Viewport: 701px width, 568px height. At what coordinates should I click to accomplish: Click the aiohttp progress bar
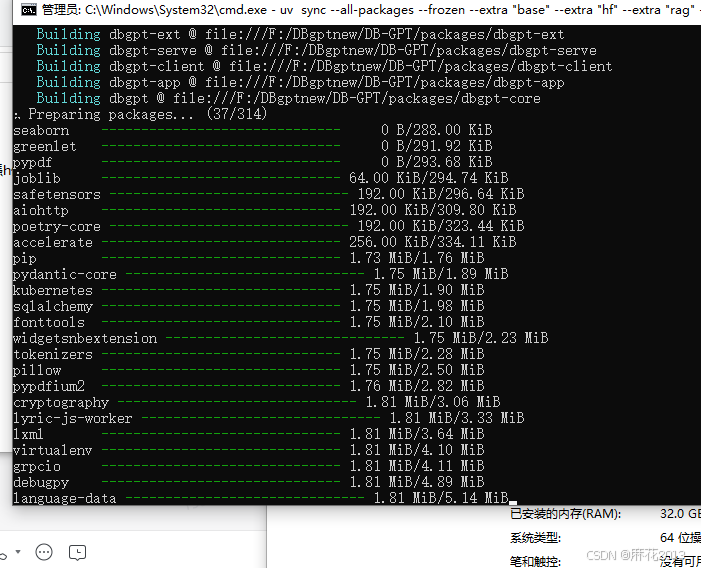tap(221, 210)
